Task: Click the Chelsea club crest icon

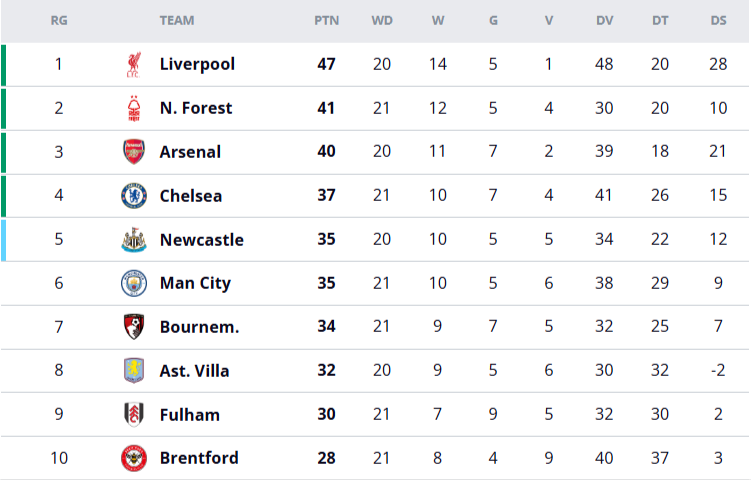Action: pos(133,196)
